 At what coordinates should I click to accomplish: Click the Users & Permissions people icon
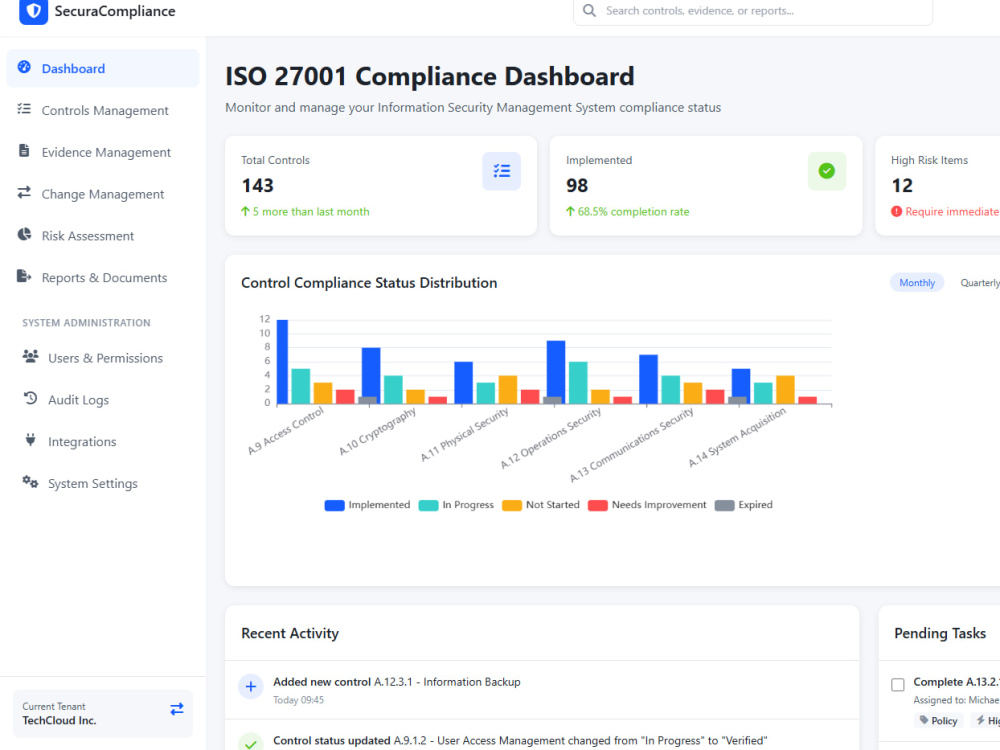(30, 357)
